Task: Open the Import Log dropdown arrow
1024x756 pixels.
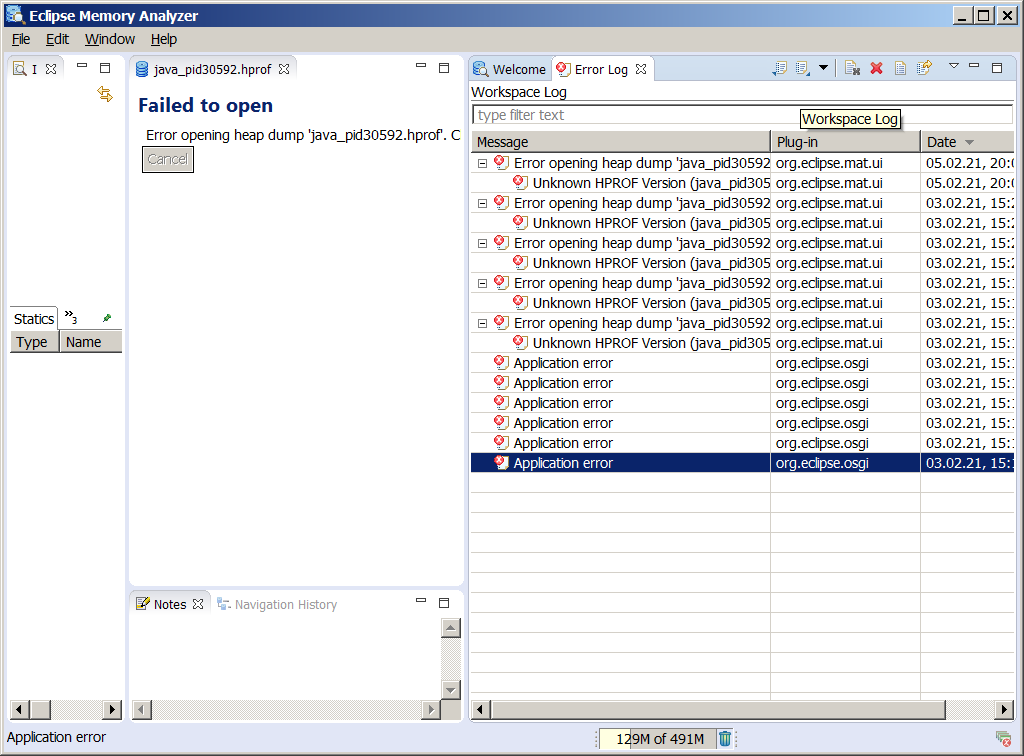Action: tap(824, 68)
